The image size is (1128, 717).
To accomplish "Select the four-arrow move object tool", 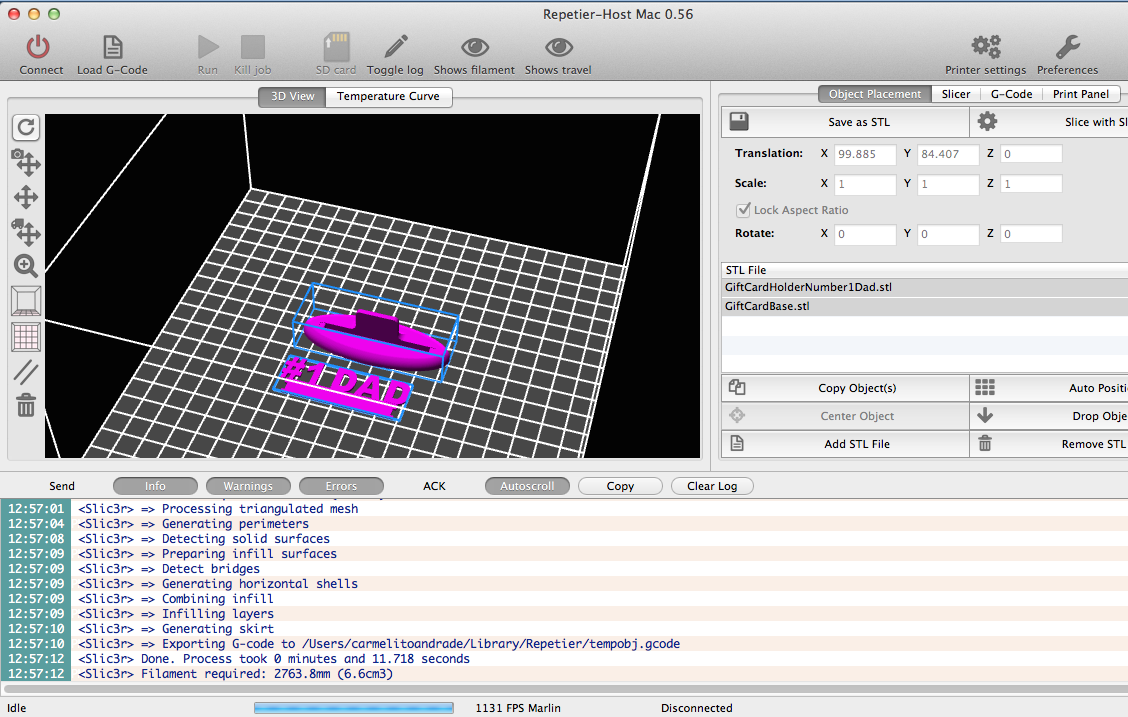I will (26, 198).
